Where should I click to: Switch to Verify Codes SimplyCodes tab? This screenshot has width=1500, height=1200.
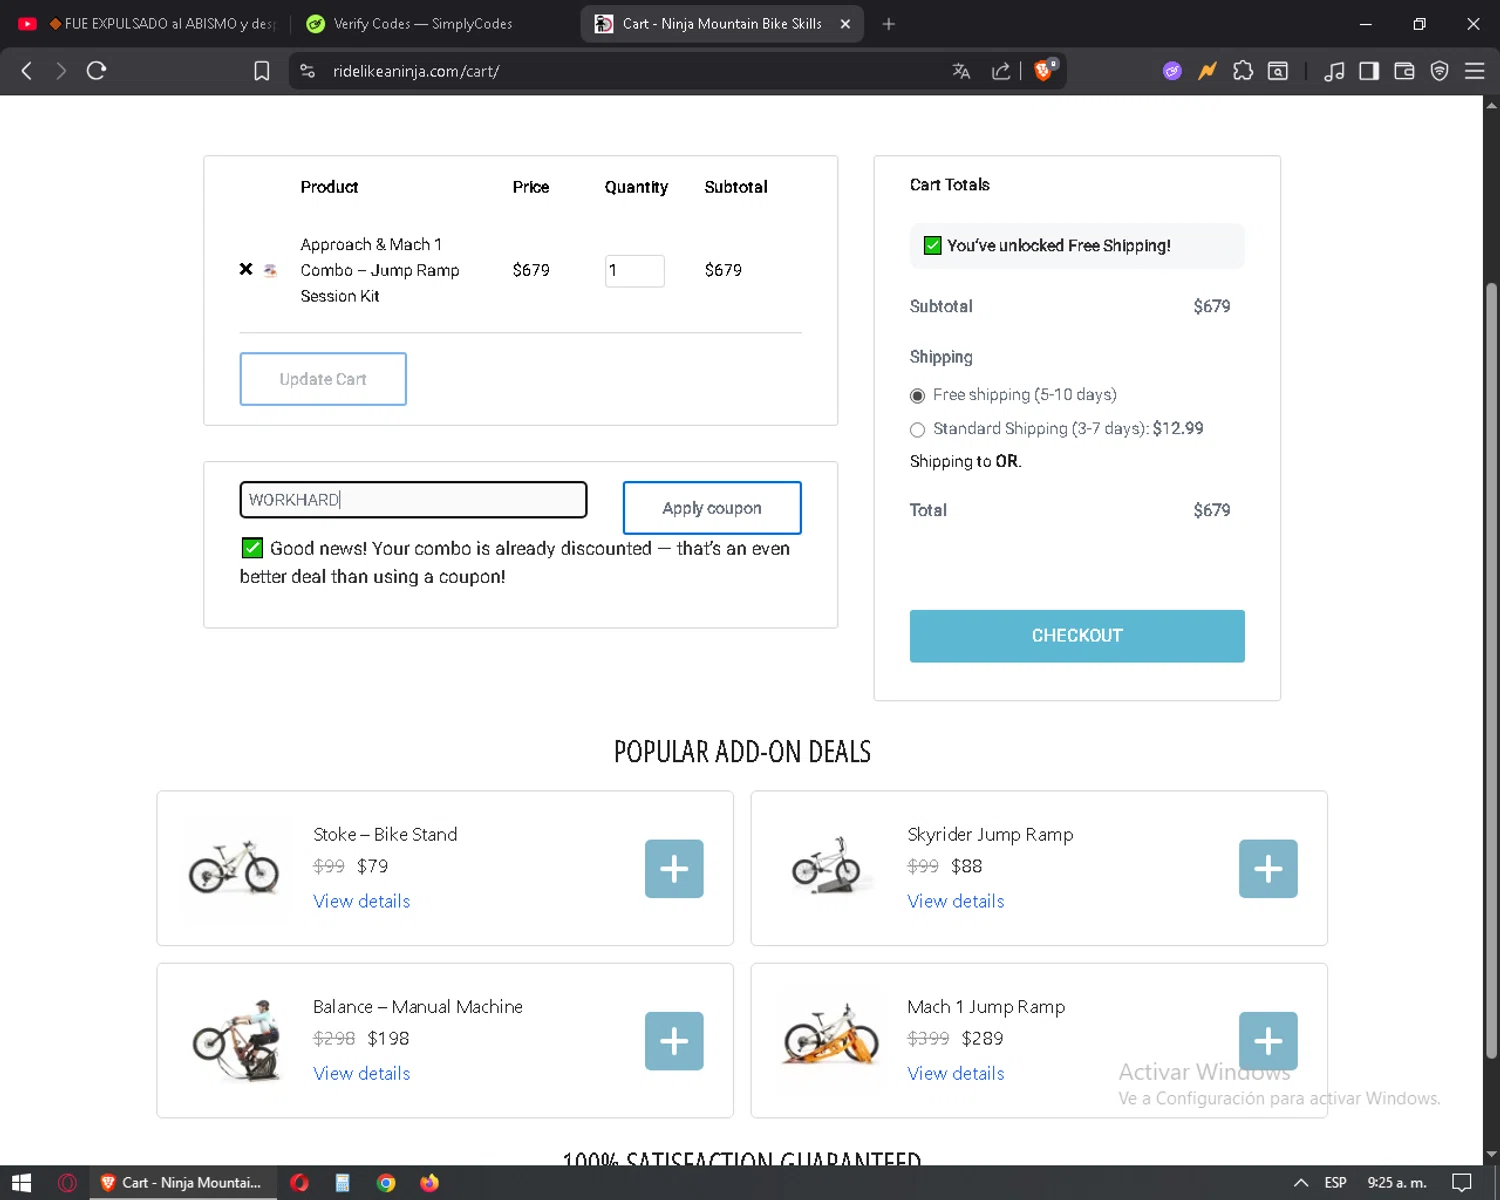pos(425,24)
